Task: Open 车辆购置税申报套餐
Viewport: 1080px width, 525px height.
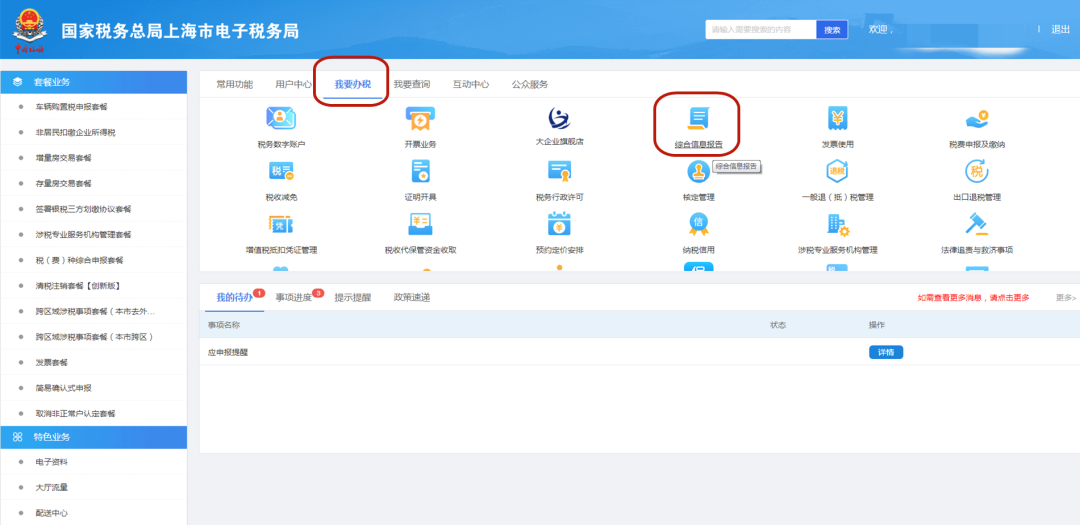Action: click(x=72, y=107)
